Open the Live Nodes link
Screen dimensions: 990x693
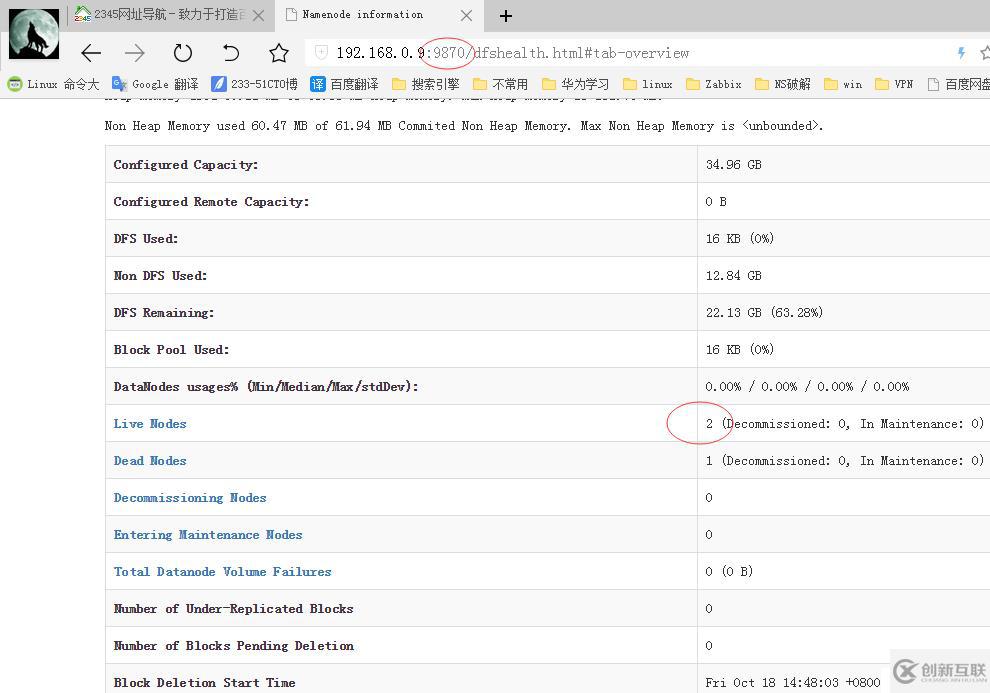150,424
